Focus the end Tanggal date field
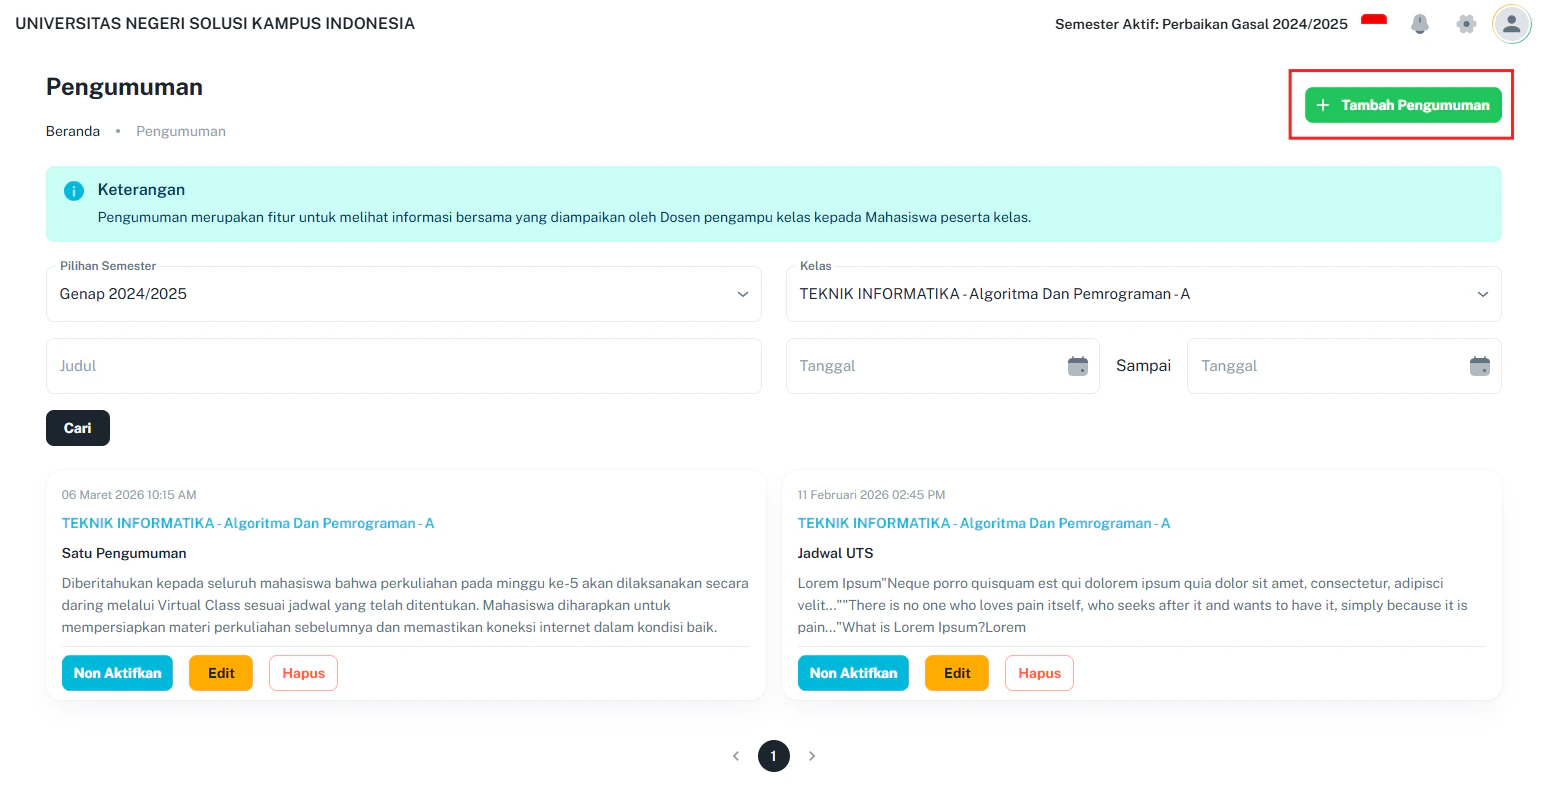Image resolution: width=1555 pixels, height=790 pixels. point(1344,366)
